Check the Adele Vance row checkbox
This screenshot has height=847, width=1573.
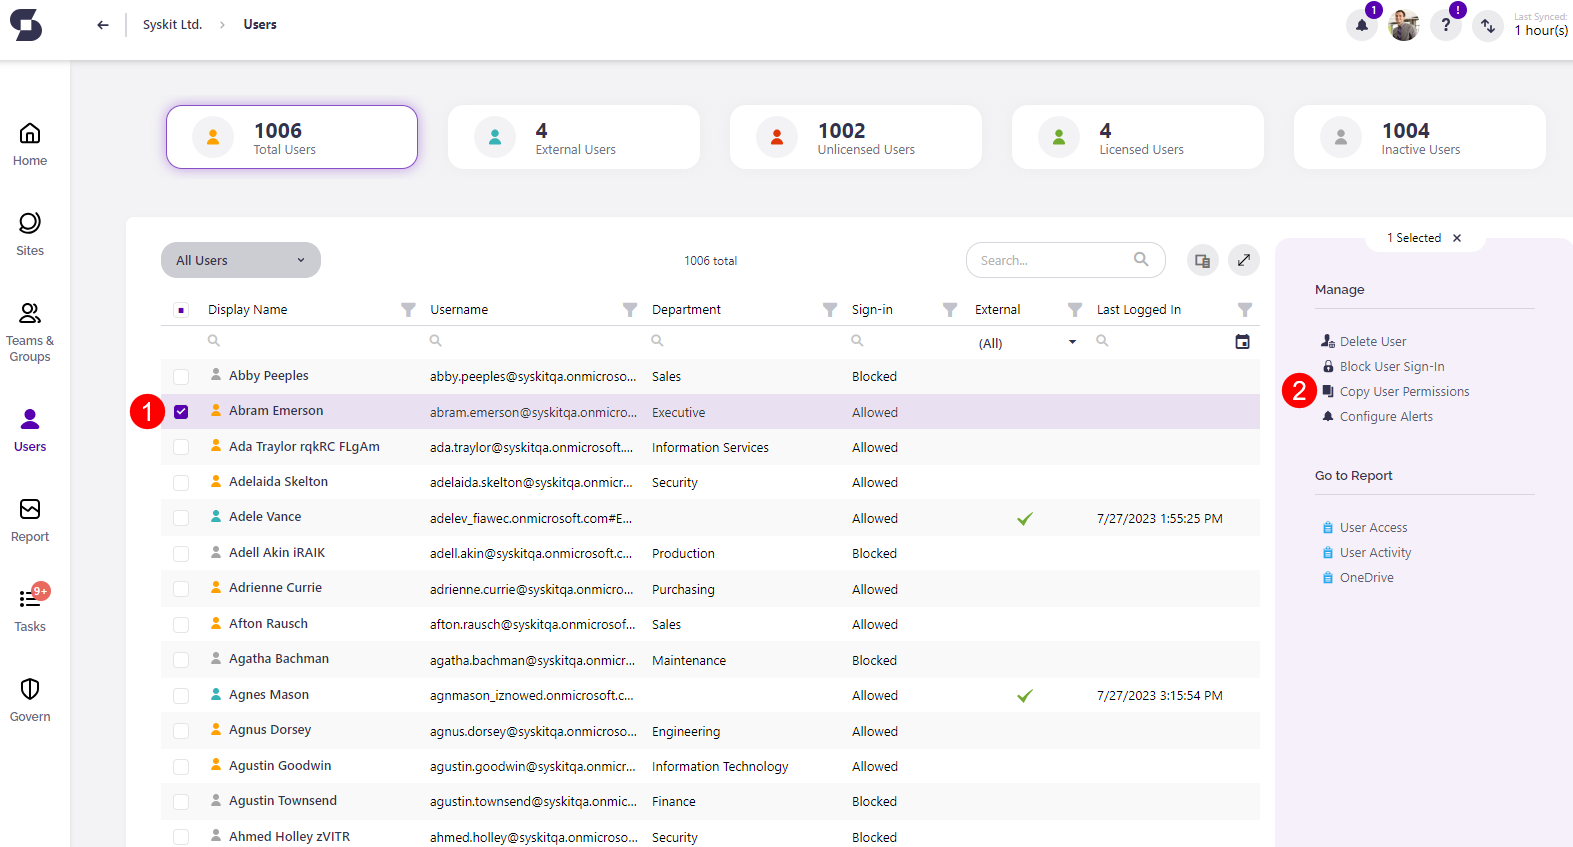pos(181,518)
